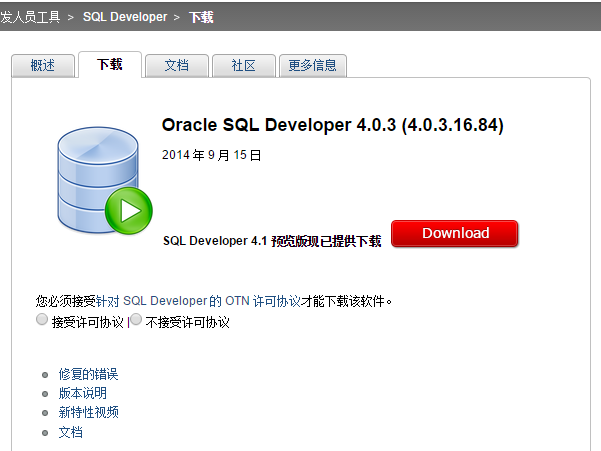Open the 版本说明 link

point(82,394)
